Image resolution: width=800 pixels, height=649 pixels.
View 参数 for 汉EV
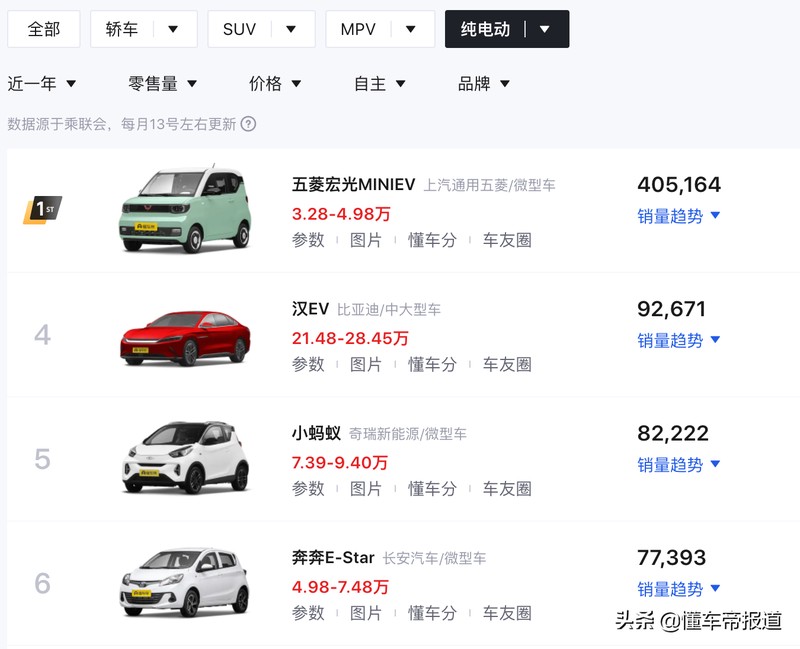coord(308,364)
